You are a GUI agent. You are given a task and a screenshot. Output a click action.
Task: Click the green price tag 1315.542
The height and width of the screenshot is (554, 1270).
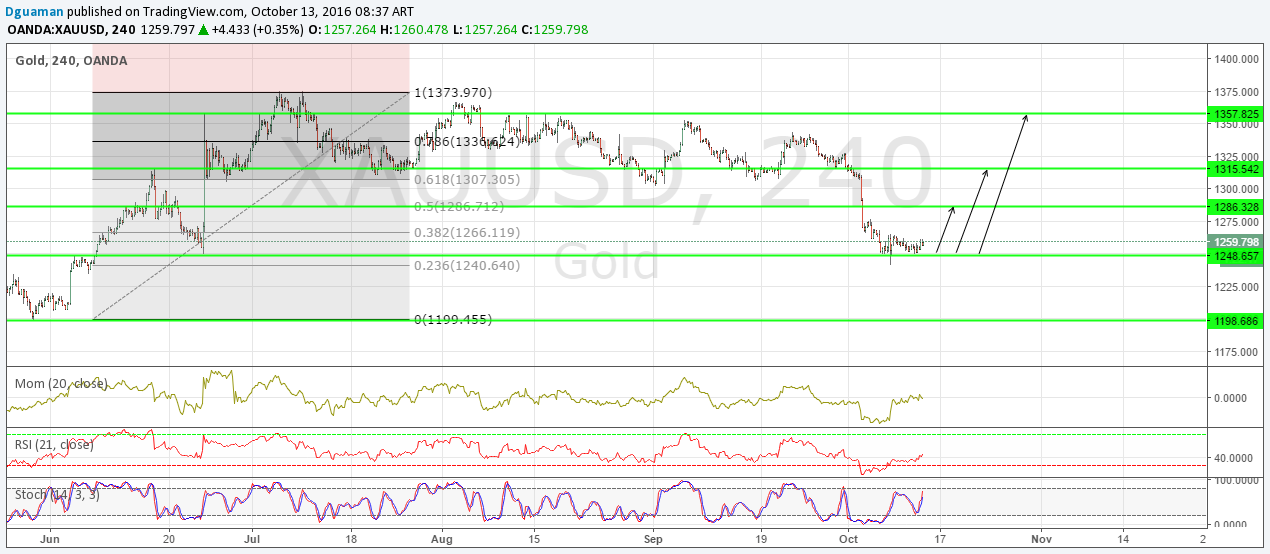[1236, 169]
